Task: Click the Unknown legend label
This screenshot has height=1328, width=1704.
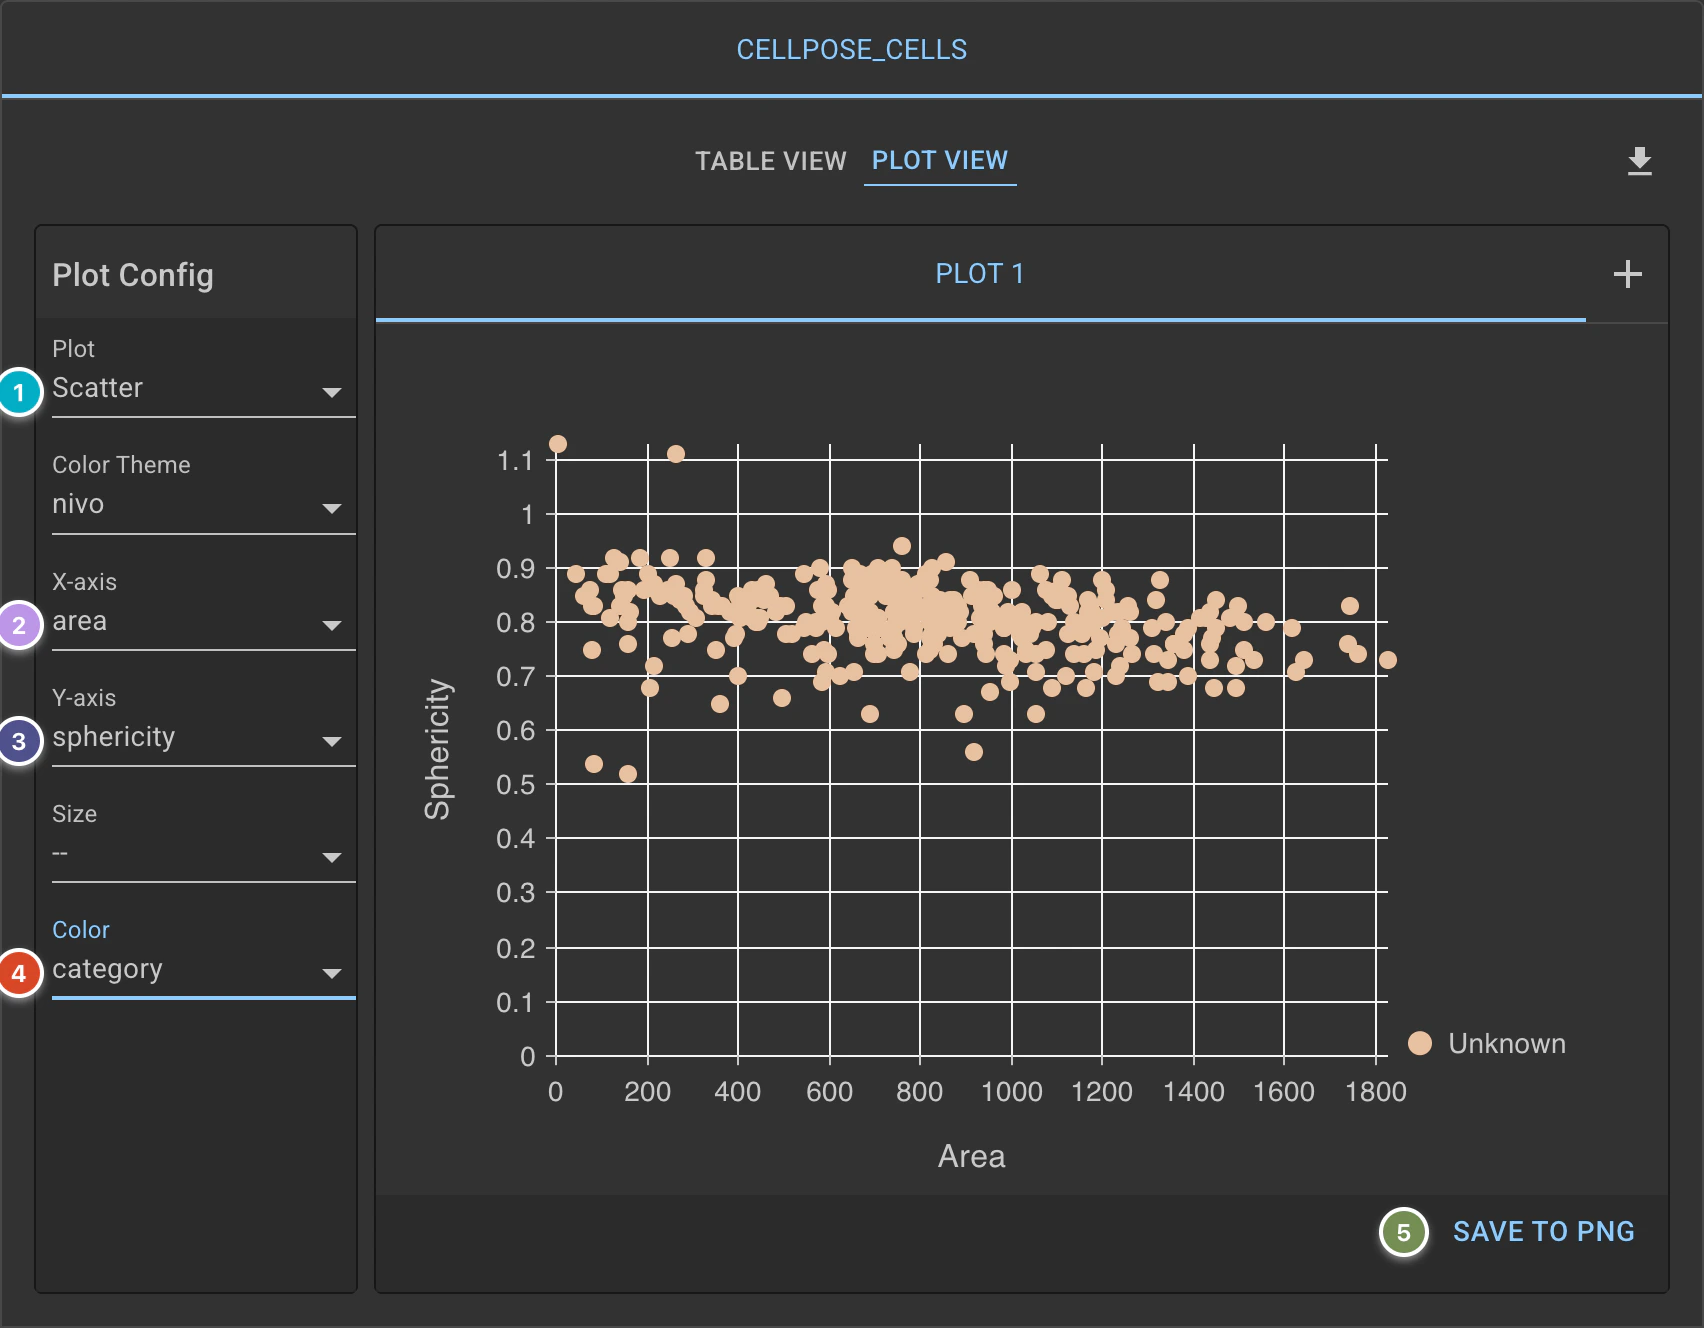Action: [1507, 1043]
